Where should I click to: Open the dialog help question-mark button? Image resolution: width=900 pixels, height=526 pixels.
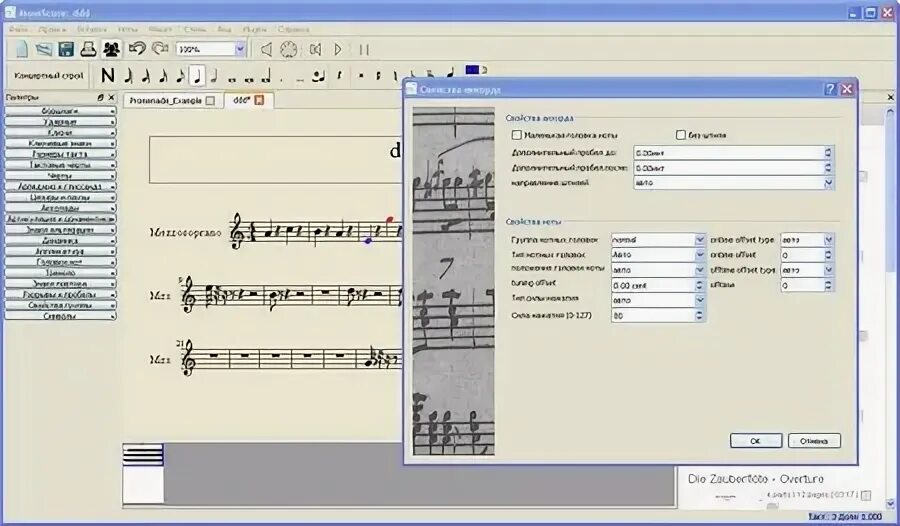click(830, 89)
